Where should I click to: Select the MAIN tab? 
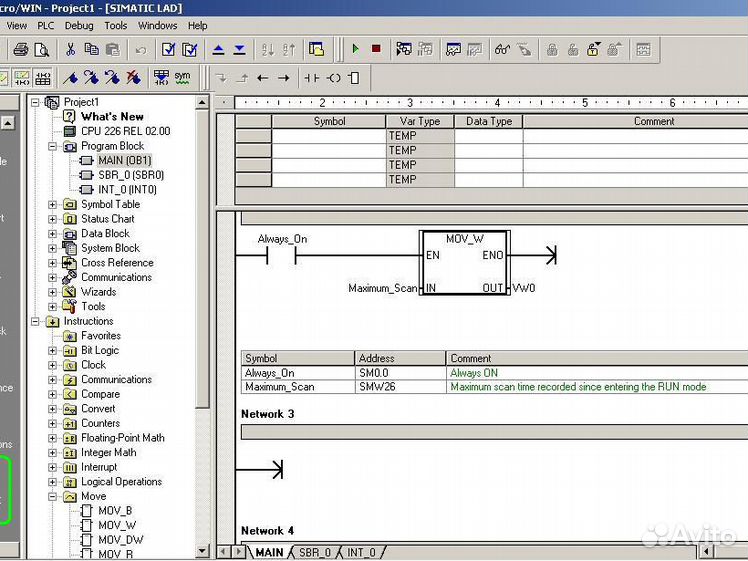(x=270, y=552)
